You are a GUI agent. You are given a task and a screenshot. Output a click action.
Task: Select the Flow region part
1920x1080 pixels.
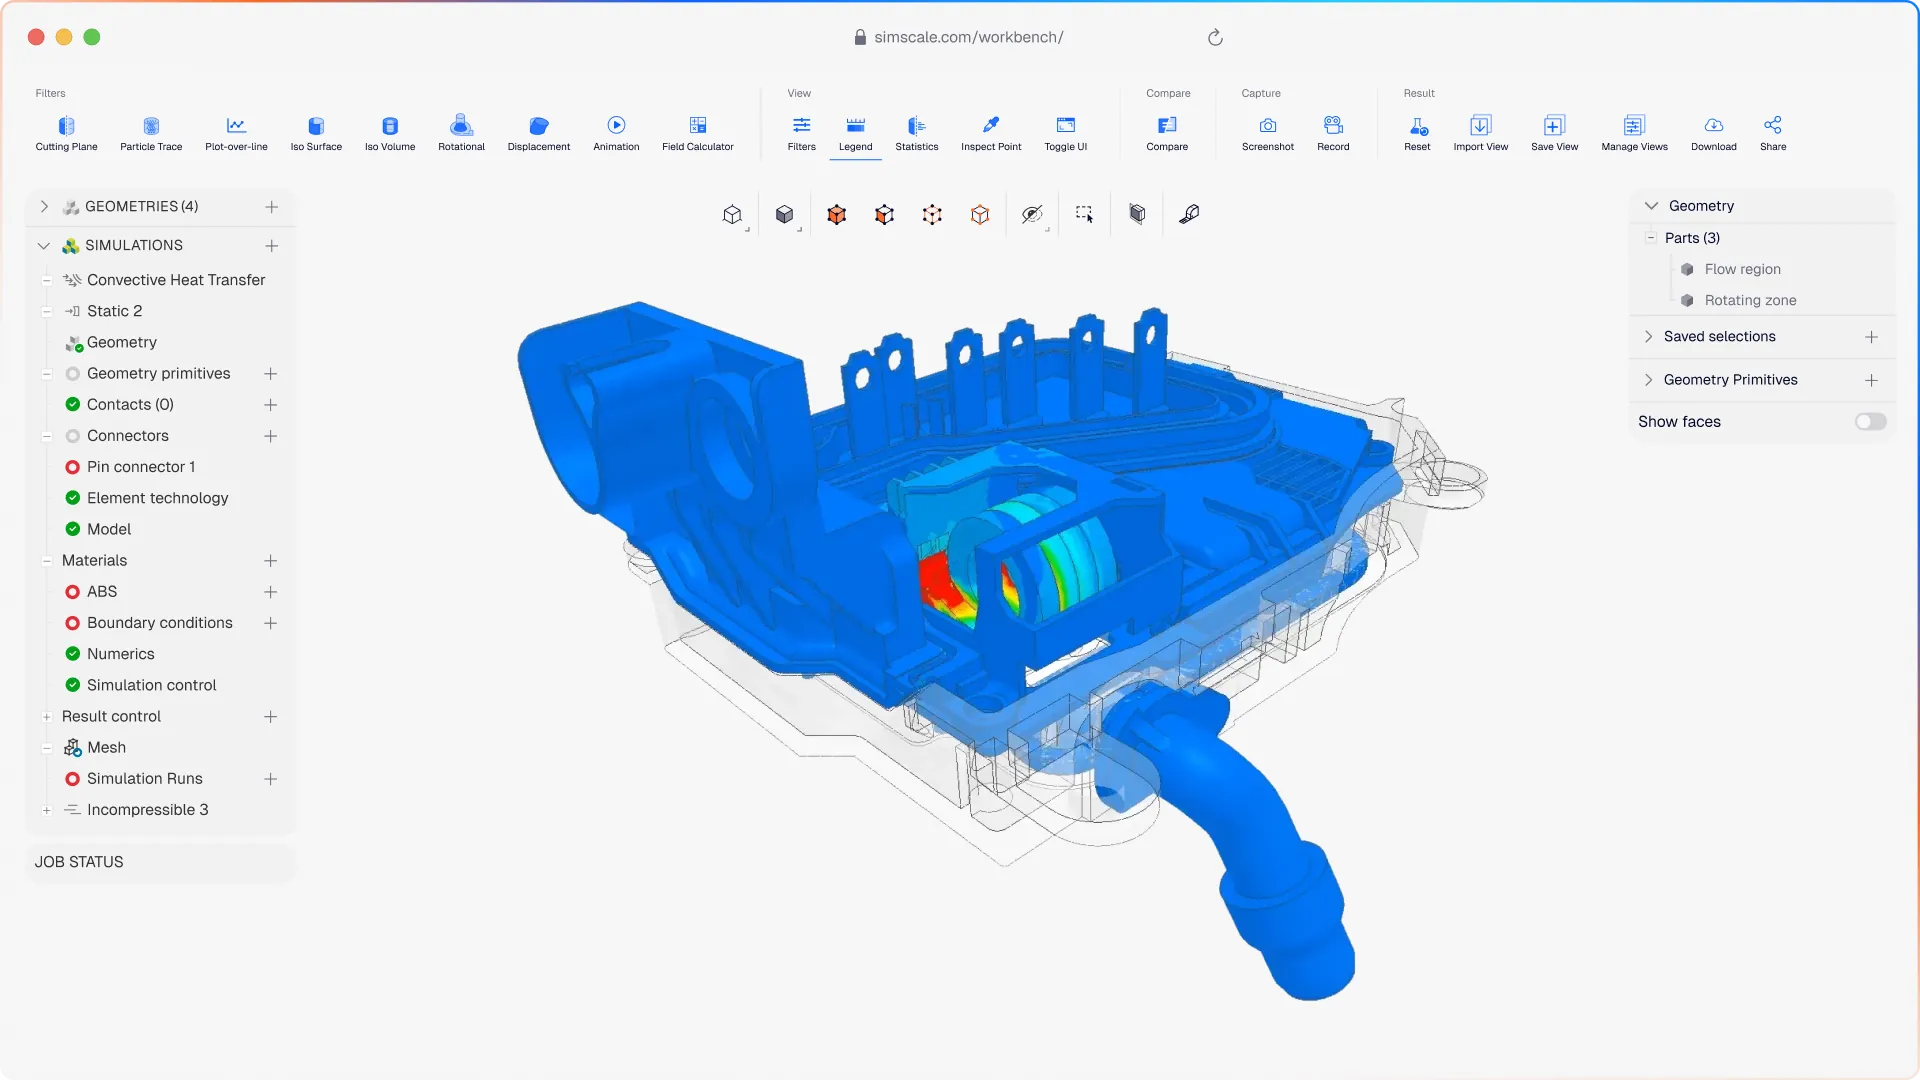point(1742,269)
